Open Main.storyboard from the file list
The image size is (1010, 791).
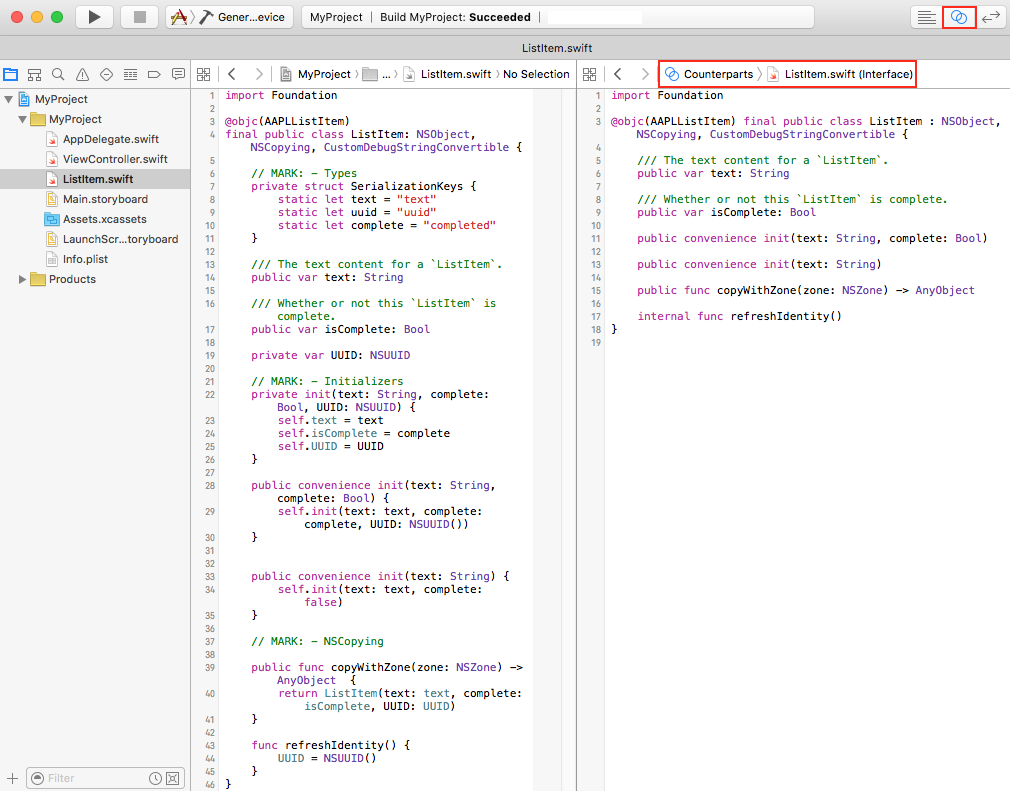tap(105, 199)
